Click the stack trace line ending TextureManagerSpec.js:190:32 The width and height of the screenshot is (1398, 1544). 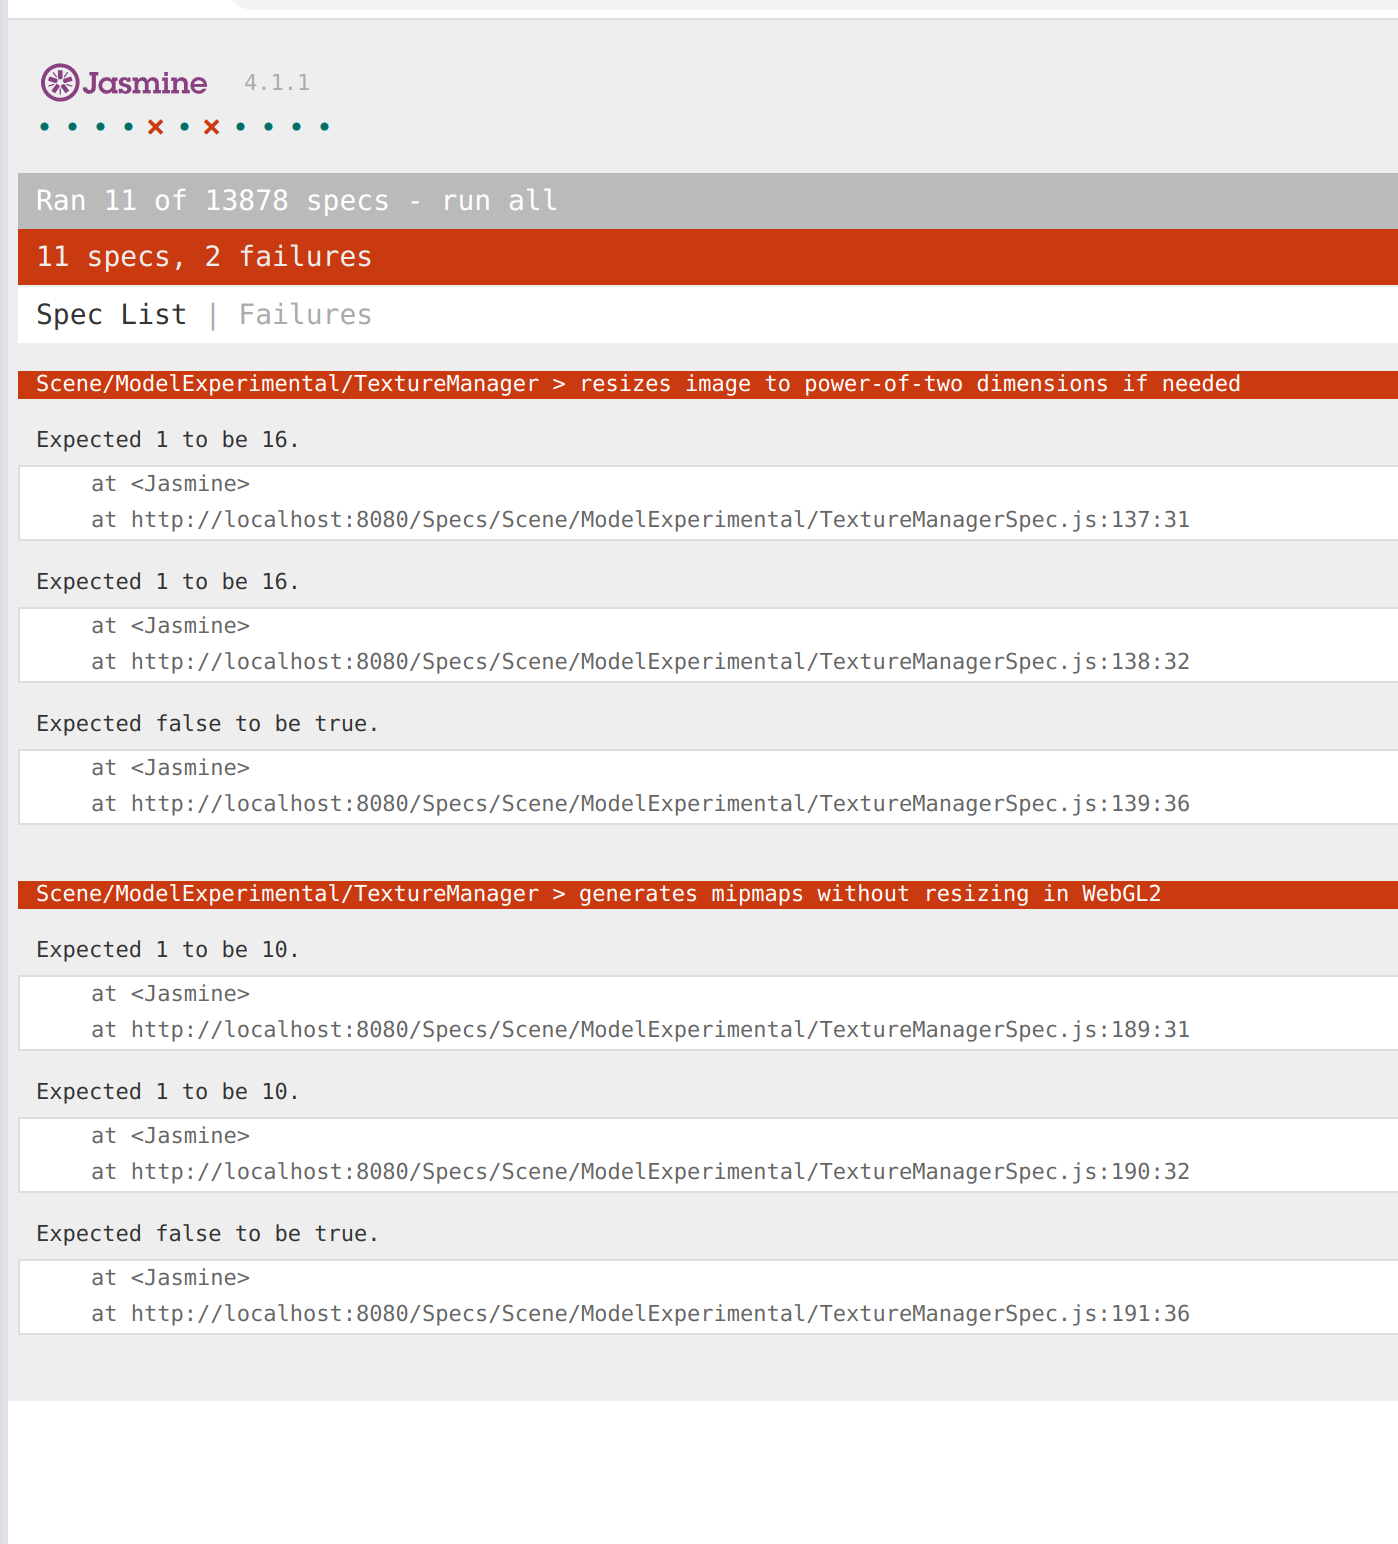coord(640,1172)
